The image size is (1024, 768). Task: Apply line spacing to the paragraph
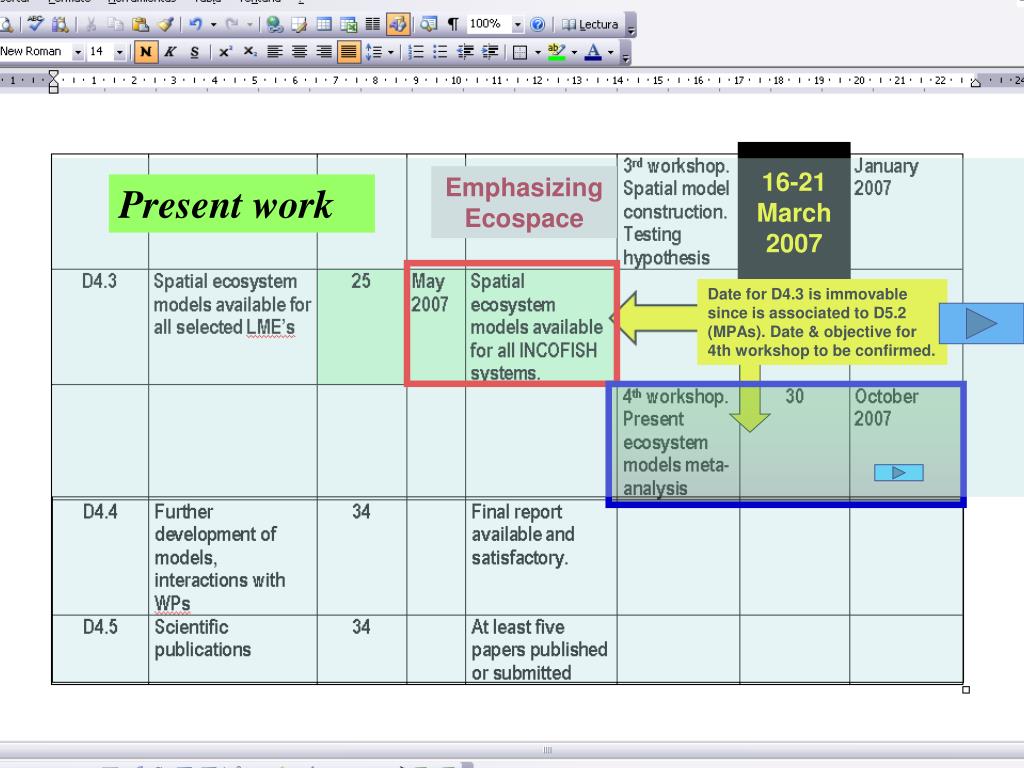(373, 52)
